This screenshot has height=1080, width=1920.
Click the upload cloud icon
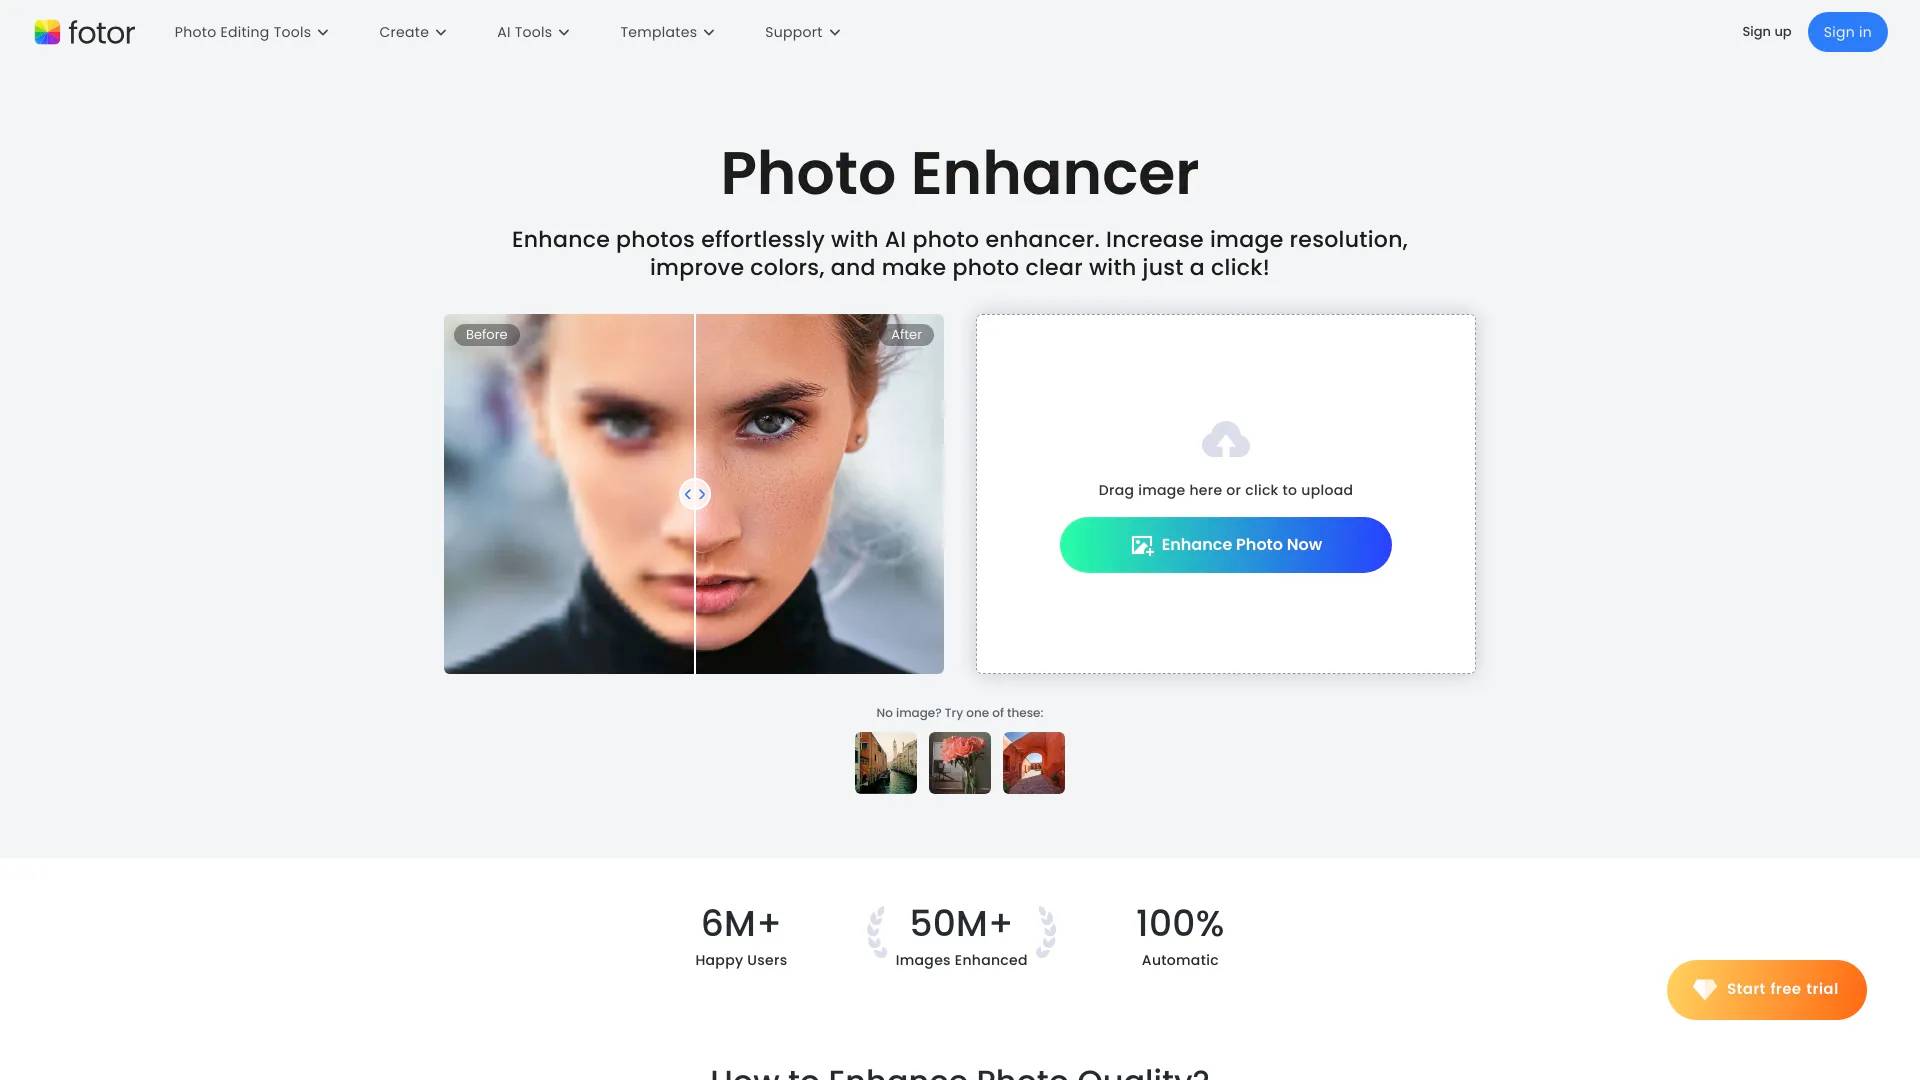click(1225, 439)
